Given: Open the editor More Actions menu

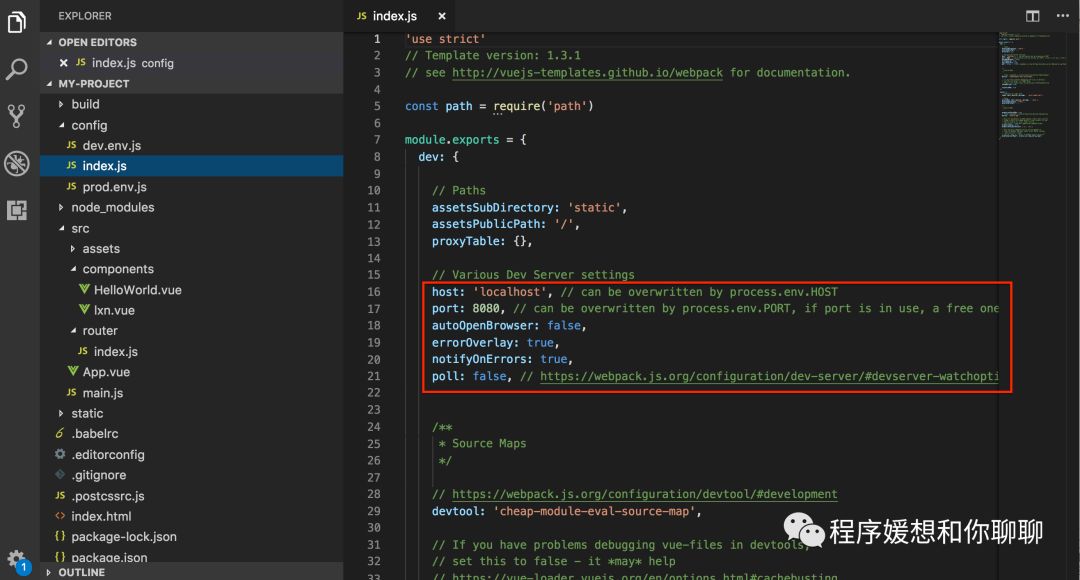Looking at the screenshot, I should coord(1063,16).
